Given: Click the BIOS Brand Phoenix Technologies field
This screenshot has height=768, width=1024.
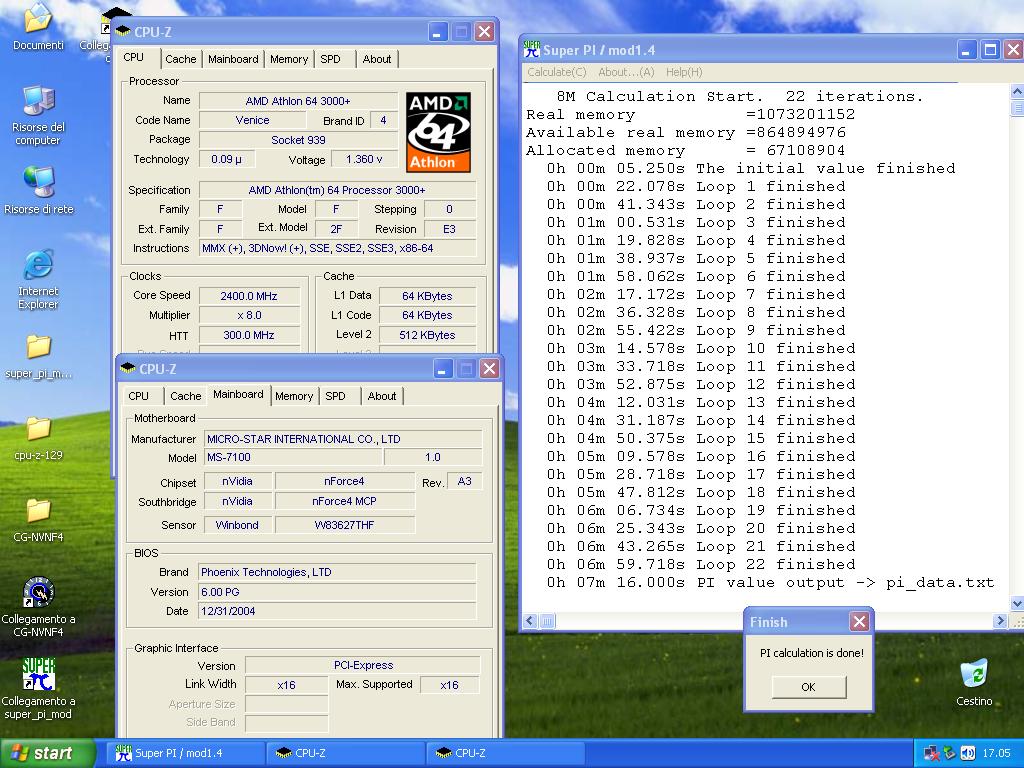Looking at the screenshot, I should [x=337, y=572].
